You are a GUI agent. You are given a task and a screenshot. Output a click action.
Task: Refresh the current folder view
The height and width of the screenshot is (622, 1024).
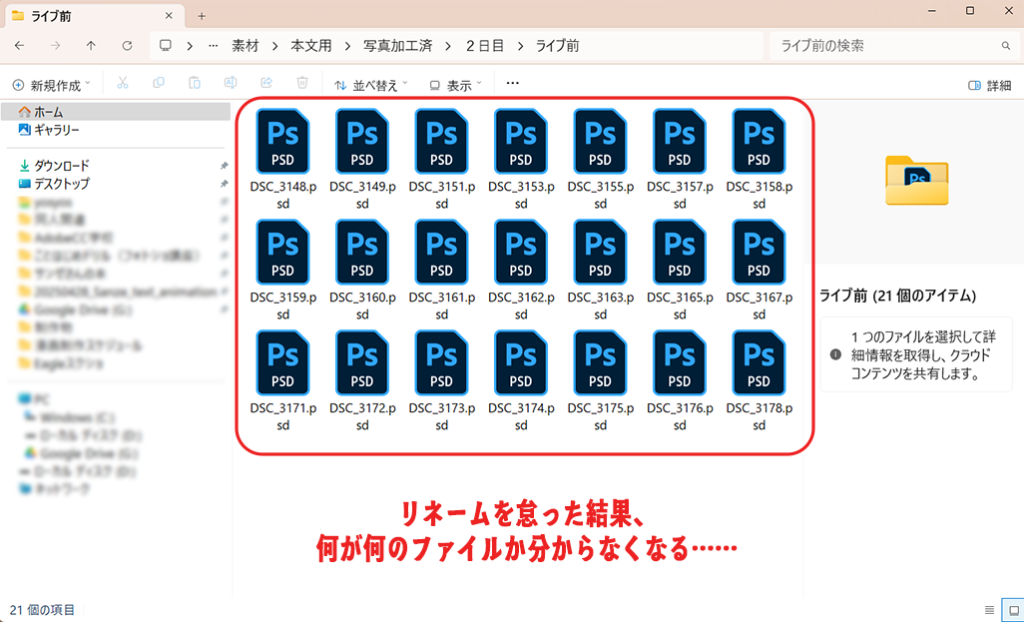click(x=127, y=46)
